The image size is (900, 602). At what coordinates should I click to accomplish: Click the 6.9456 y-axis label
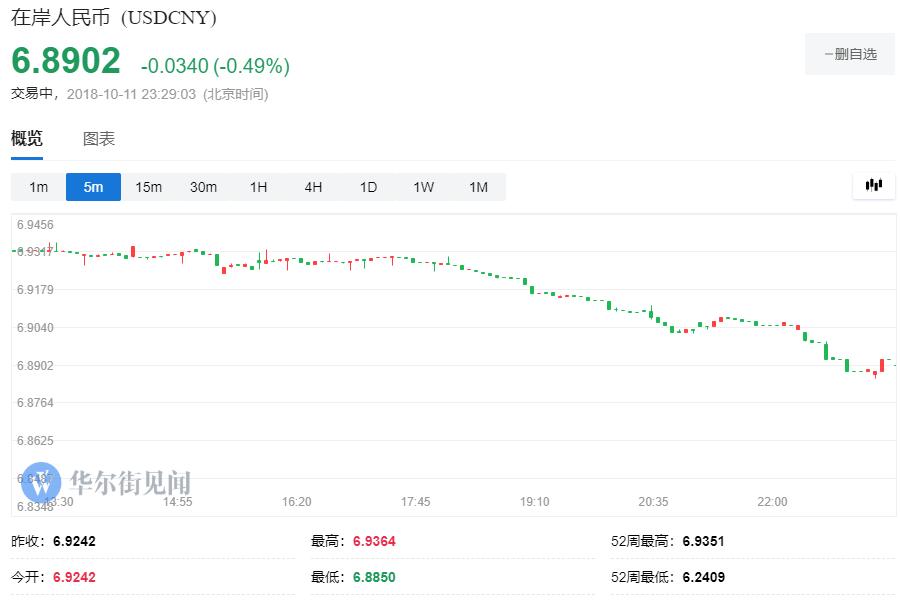point(35,225)
